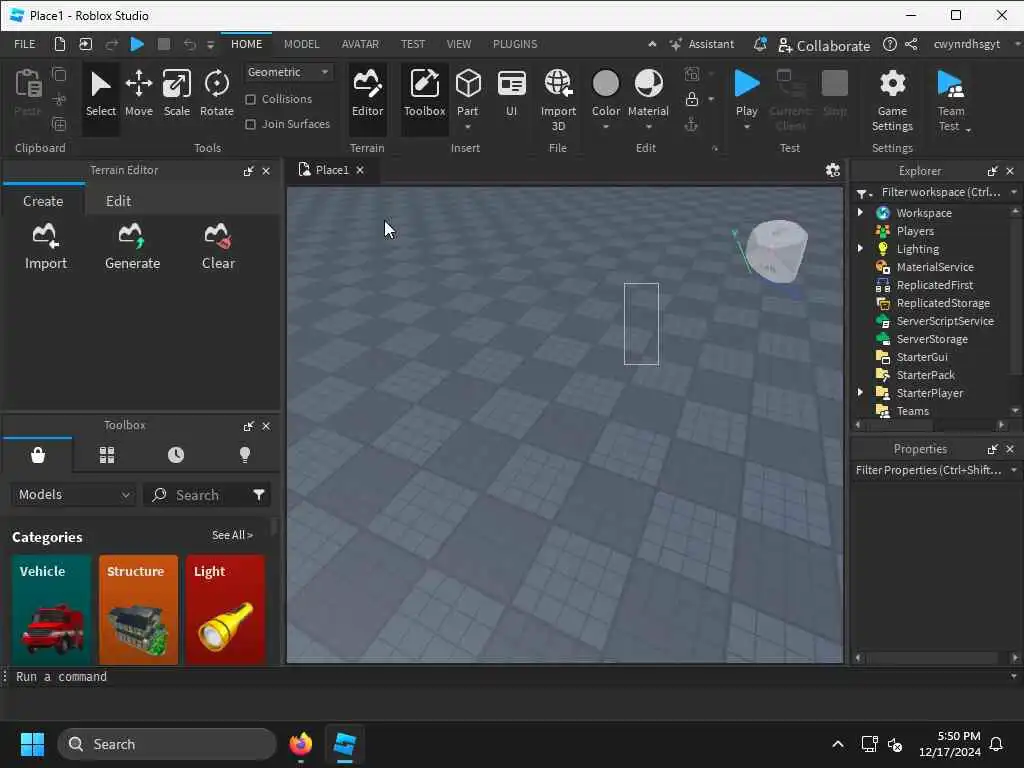This screenshot has height=768, width=1024.
Task: Open the UI insert tool
Action: (x=511, y=94)
